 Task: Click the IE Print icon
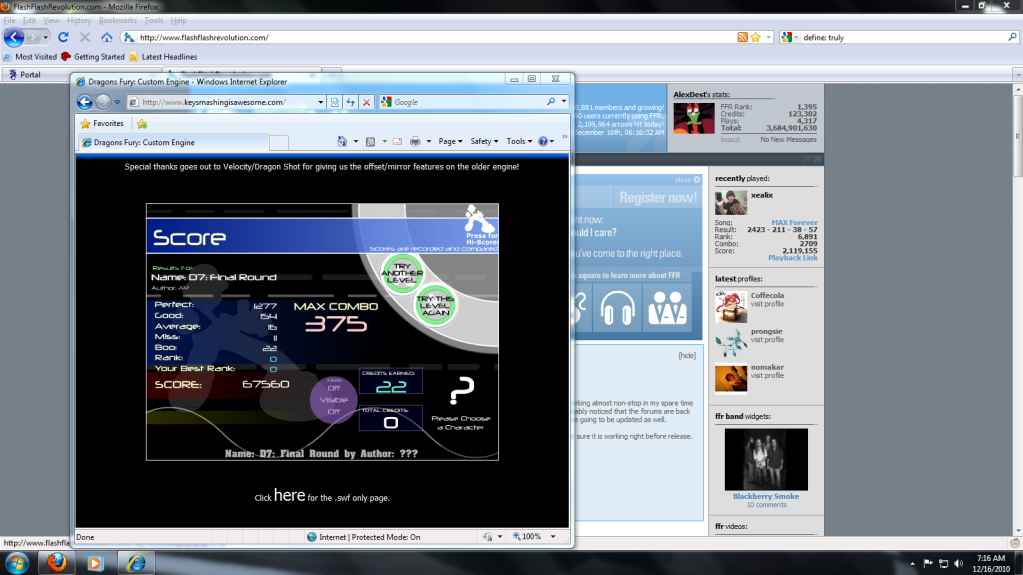click(x=415, y=142)
